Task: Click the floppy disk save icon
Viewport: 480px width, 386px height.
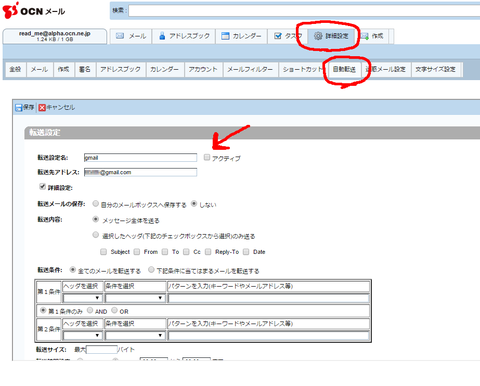Action: point(19,108)
